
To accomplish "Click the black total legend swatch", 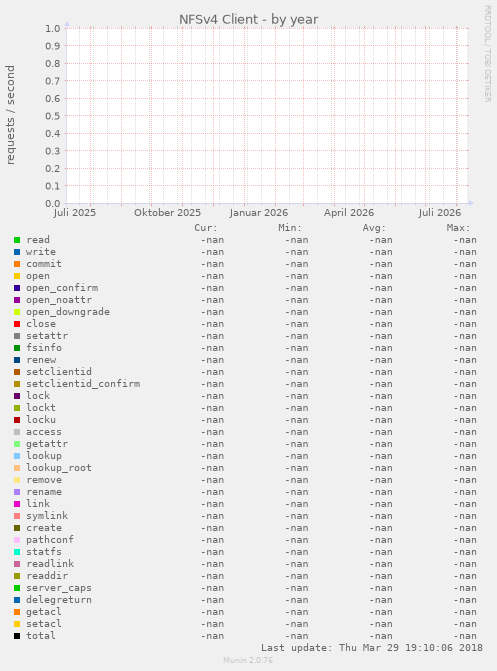I will point(17,636).
